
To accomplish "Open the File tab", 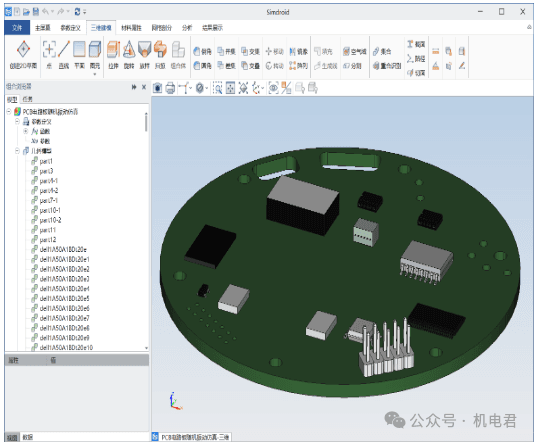I will [17, 28].
